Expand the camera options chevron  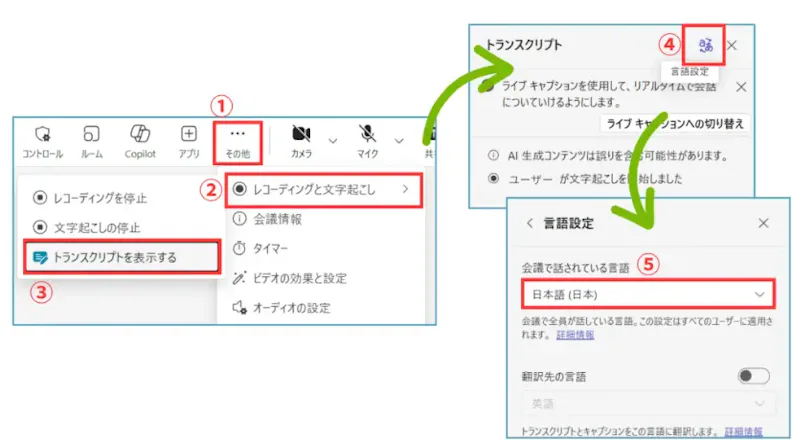[x=333, y=141]
